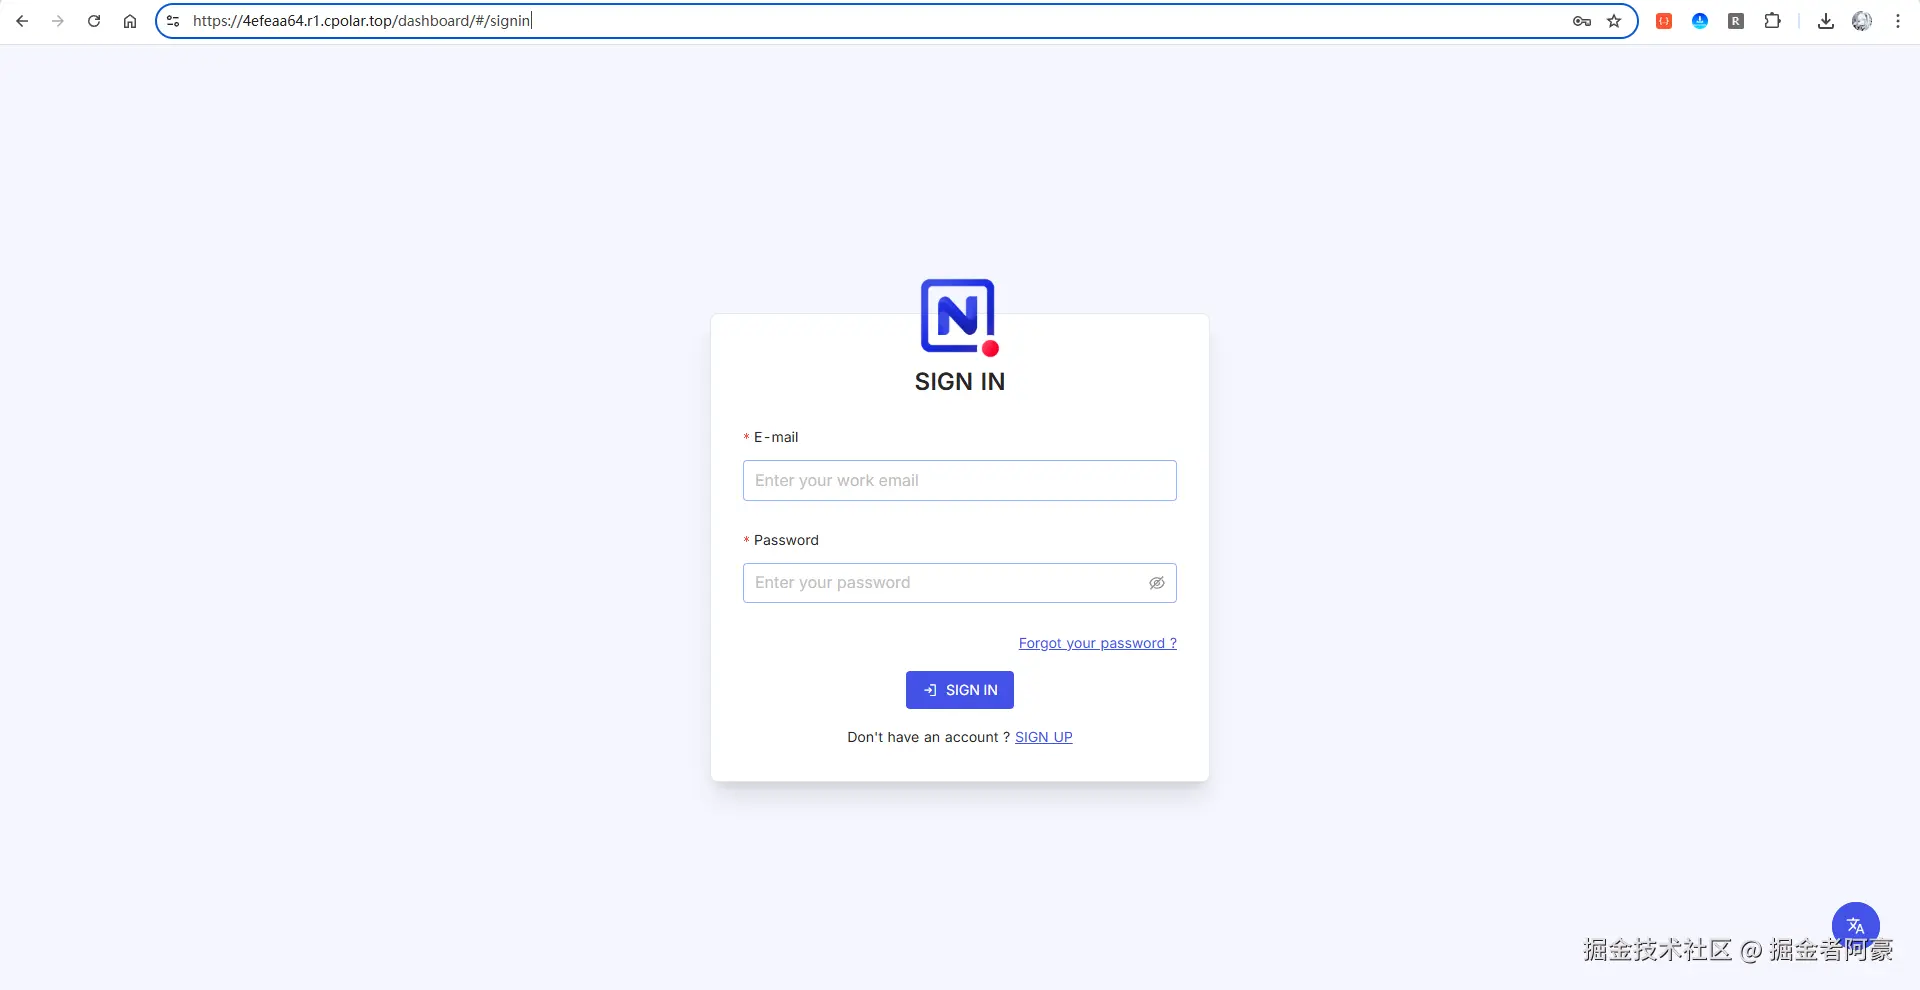
Task: Open the SIGN UP link
Action: 1044,737
